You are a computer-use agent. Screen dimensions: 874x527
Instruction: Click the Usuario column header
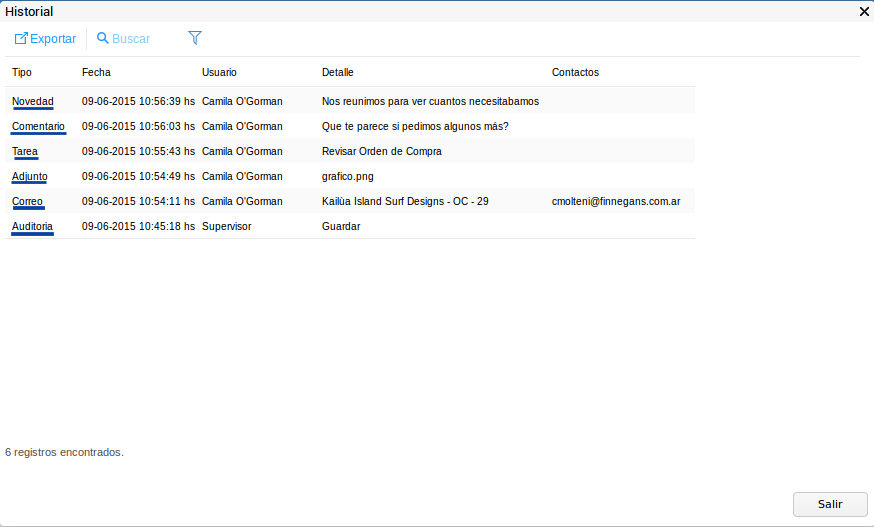pyautogui.click(x=219, y=72)
